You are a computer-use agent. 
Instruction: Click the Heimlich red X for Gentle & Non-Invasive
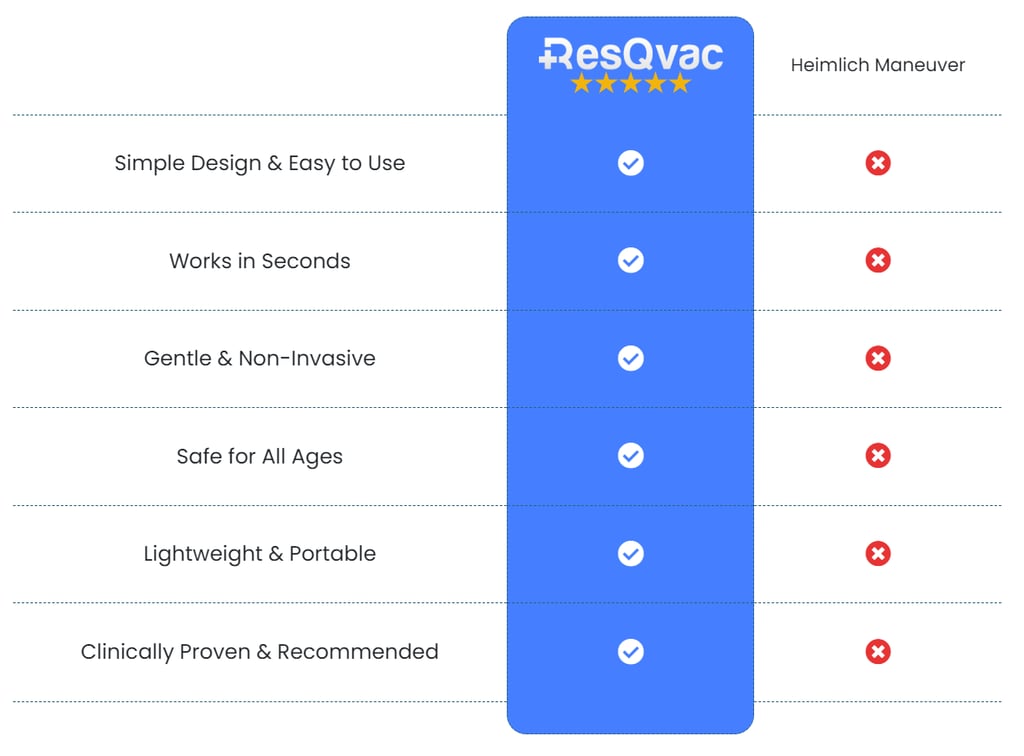pos(878,358)
